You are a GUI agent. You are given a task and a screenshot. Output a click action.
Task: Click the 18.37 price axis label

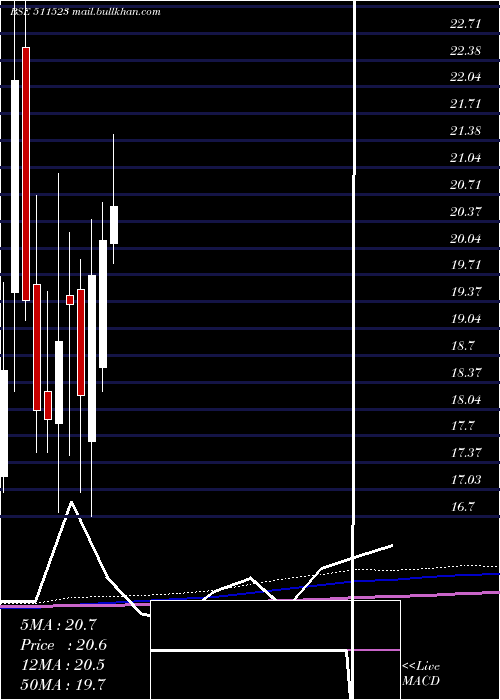(x=466, y=372)
